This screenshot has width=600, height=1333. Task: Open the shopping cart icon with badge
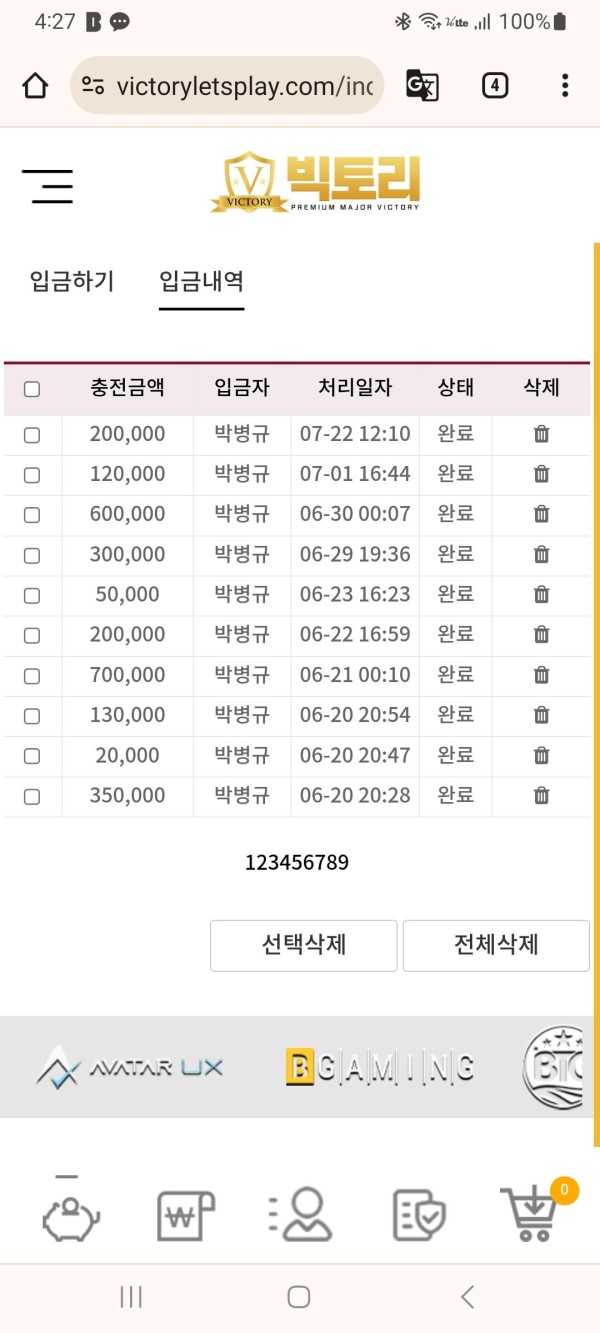click(x=536, y=1211)
